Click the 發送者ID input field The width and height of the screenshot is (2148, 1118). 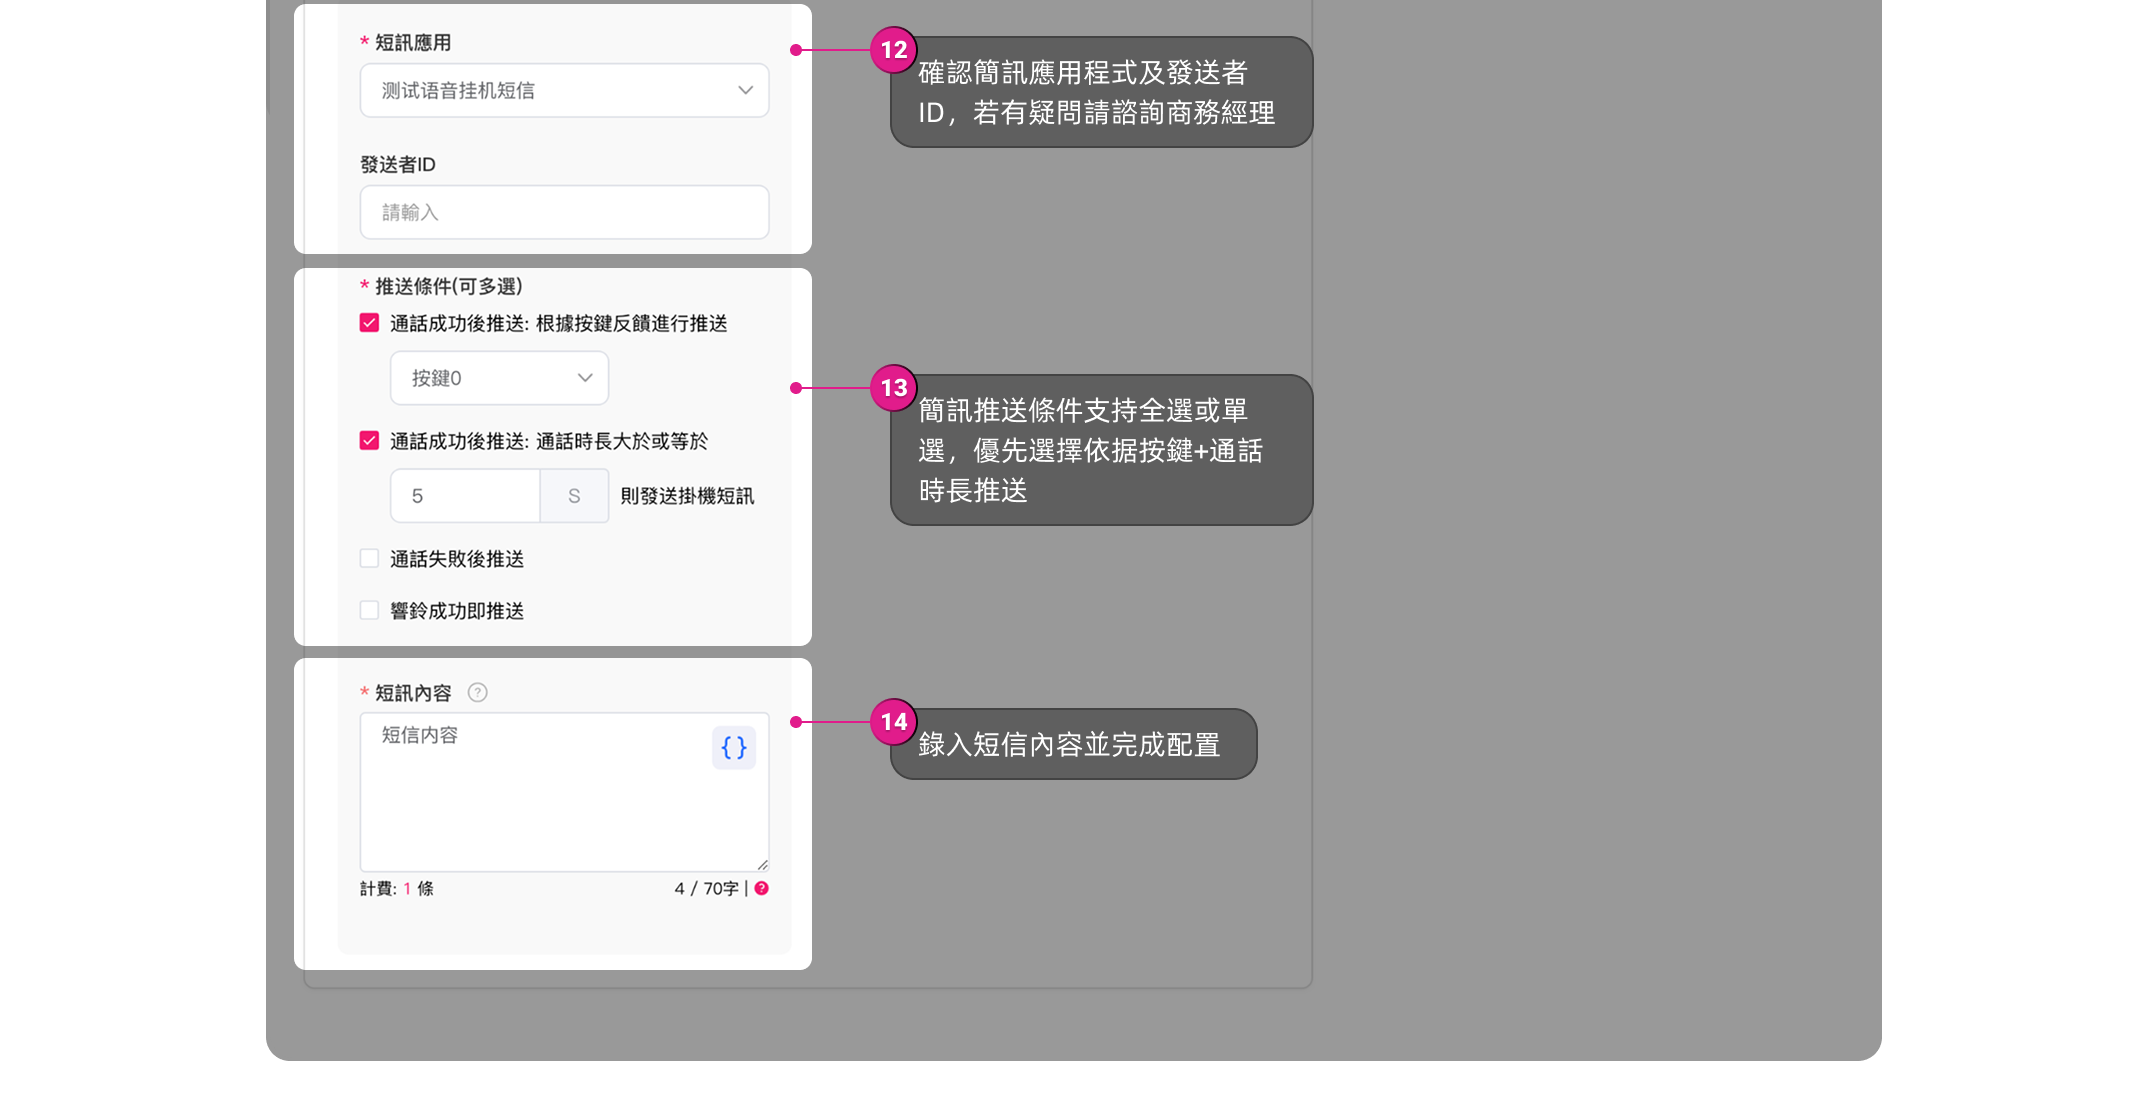(564, 212)
